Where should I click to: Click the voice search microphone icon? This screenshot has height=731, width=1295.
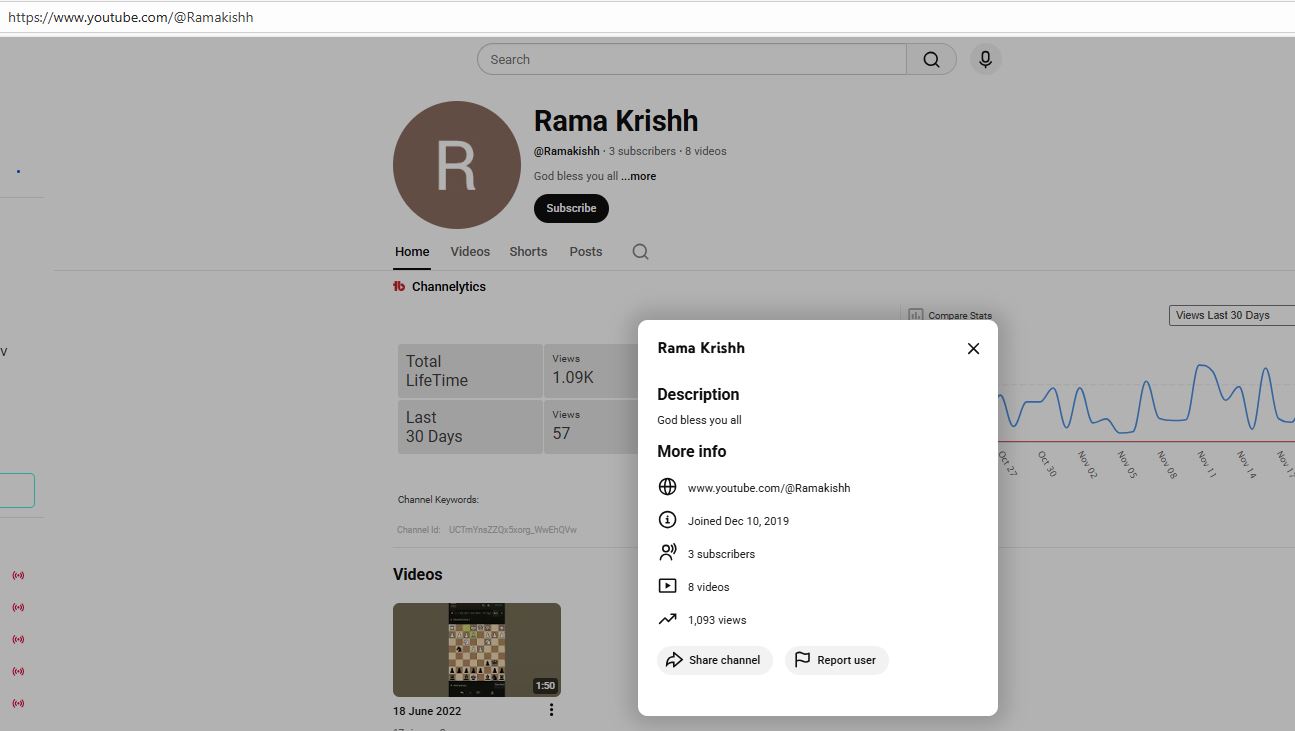[x=985, y=60]
